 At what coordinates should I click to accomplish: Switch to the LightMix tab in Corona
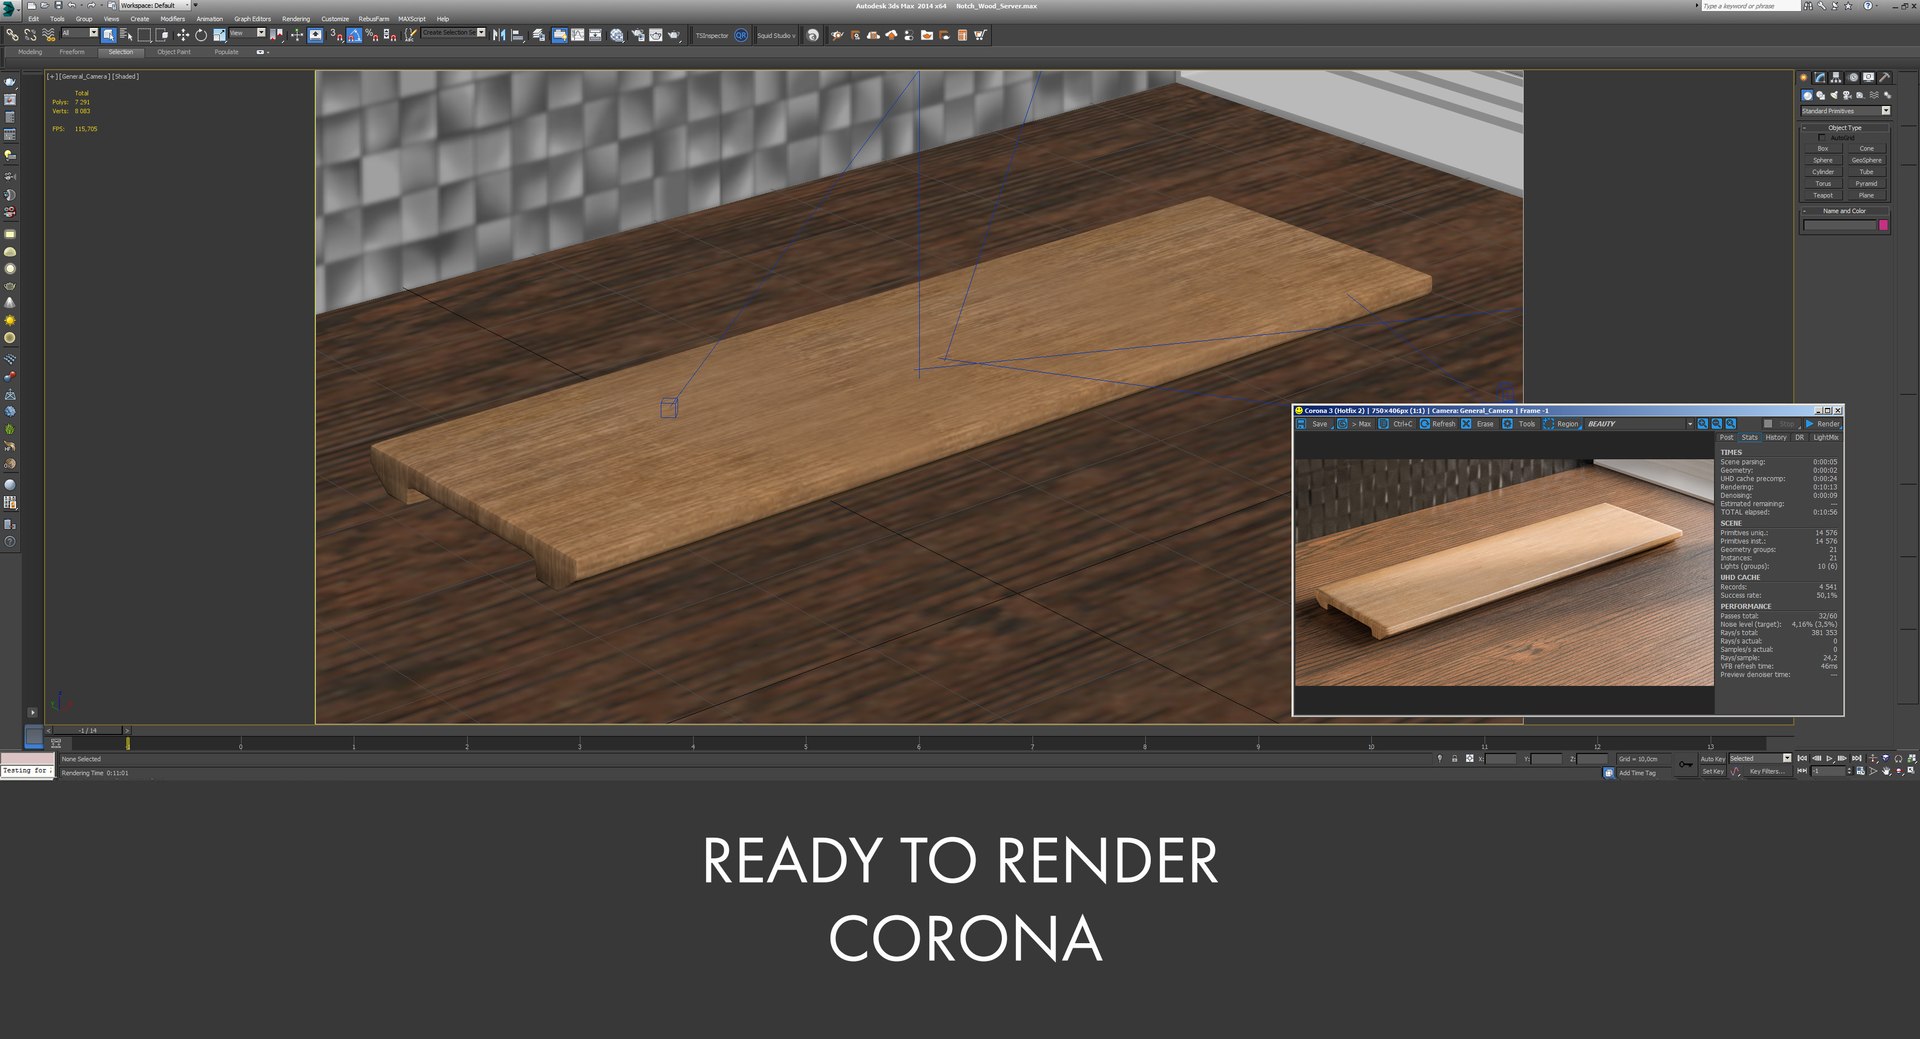[x=1826, y=438]
